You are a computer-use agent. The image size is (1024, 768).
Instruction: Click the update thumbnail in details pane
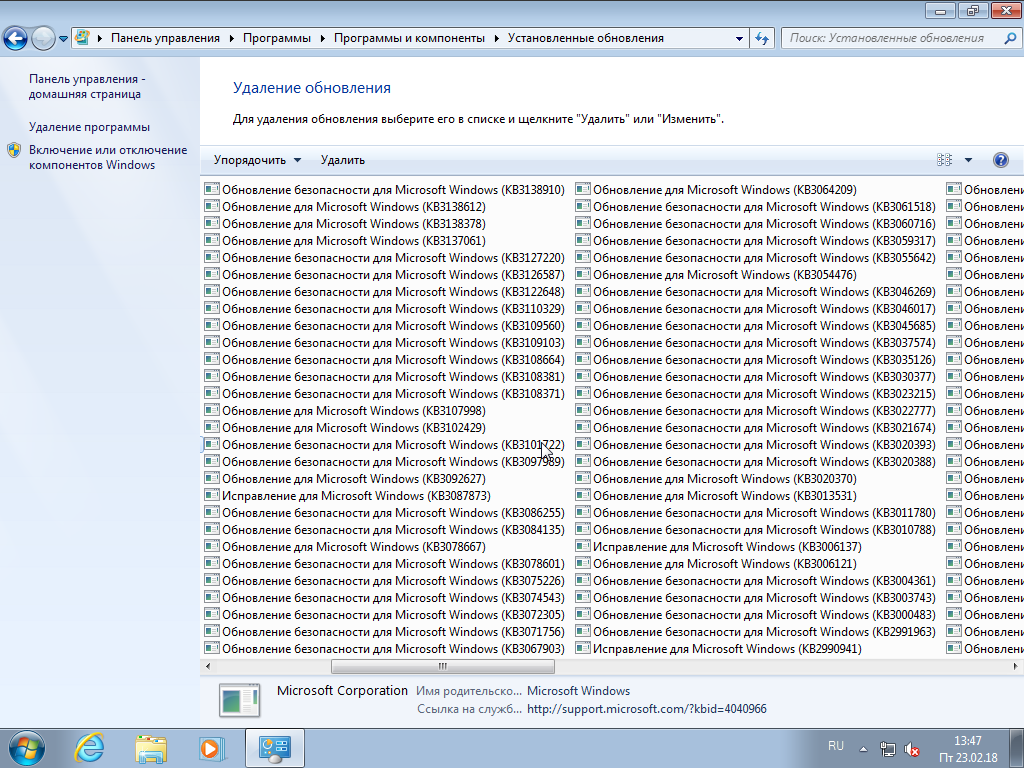[240, 700]
